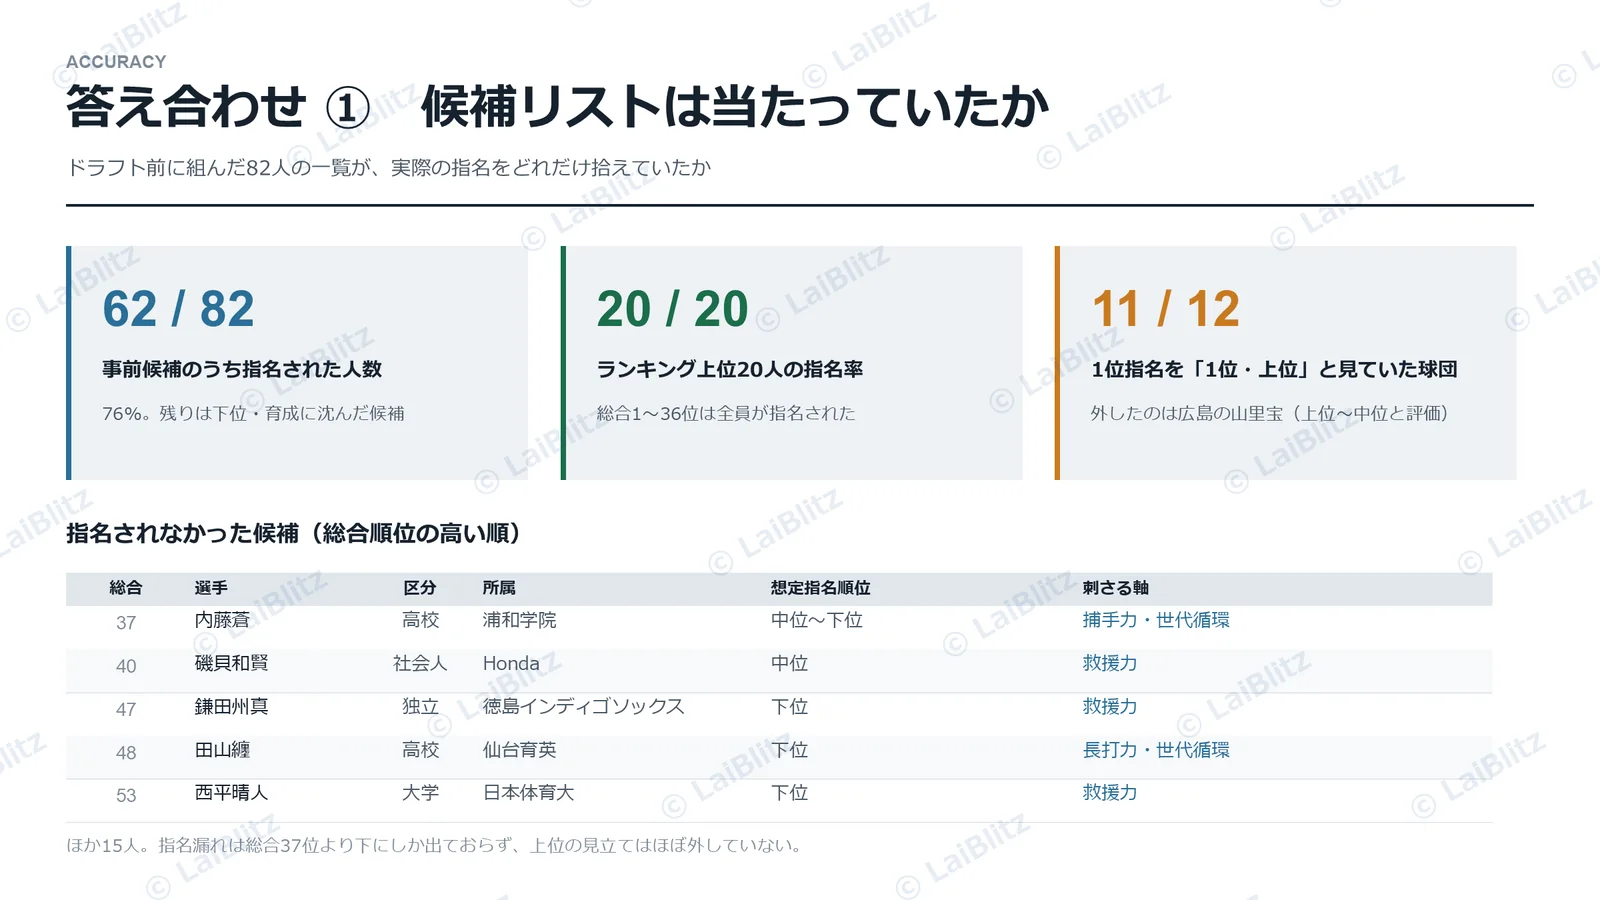Select the slide title 答え合わせ ① 候補リストは当たっていたか
Image resolution: width=1600 pixels, height=900 pixels.
tap(557, 106)
